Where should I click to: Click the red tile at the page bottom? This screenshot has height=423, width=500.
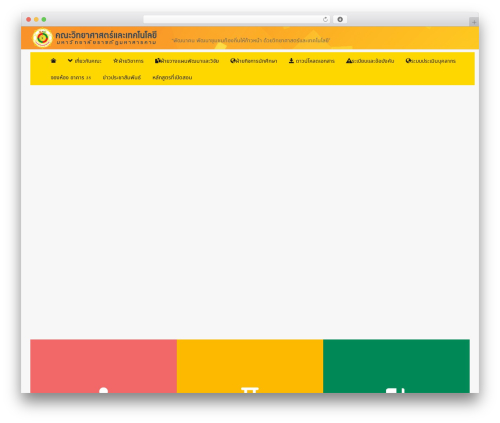[x=103, y=366]
